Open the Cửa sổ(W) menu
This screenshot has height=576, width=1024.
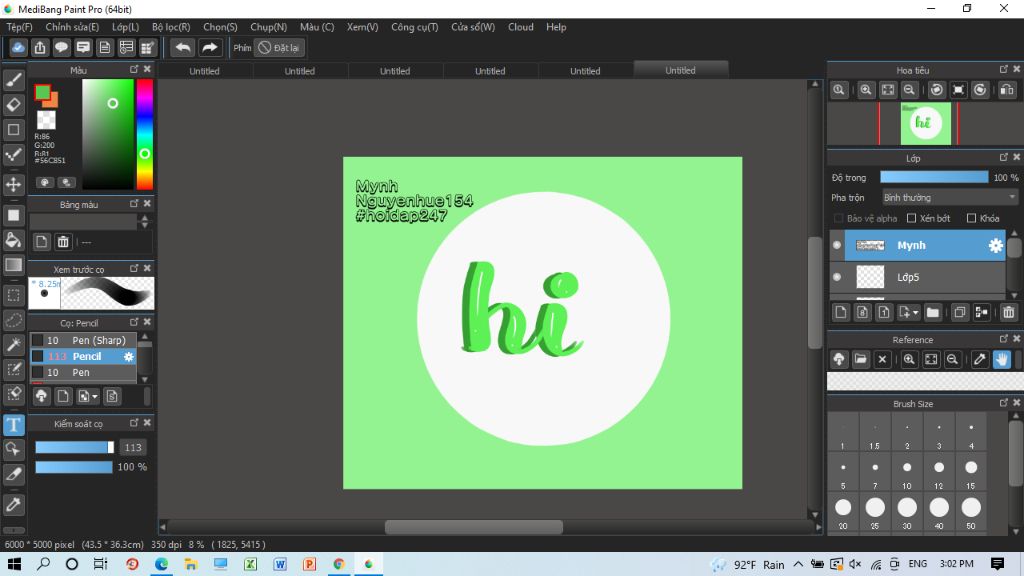tap(473, 27)
